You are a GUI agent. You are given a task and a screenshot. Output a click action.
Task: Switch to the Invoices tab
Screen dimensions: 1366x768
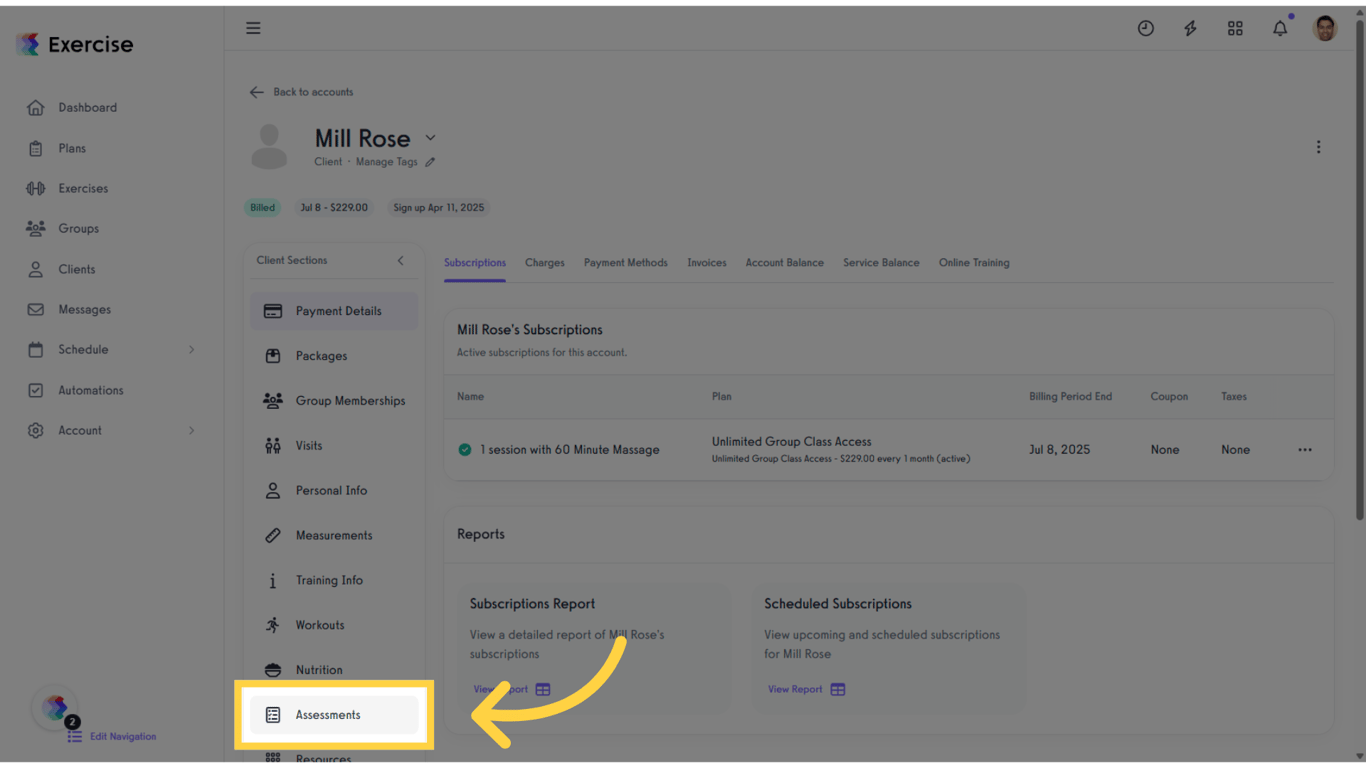click(x=706, y=262)
